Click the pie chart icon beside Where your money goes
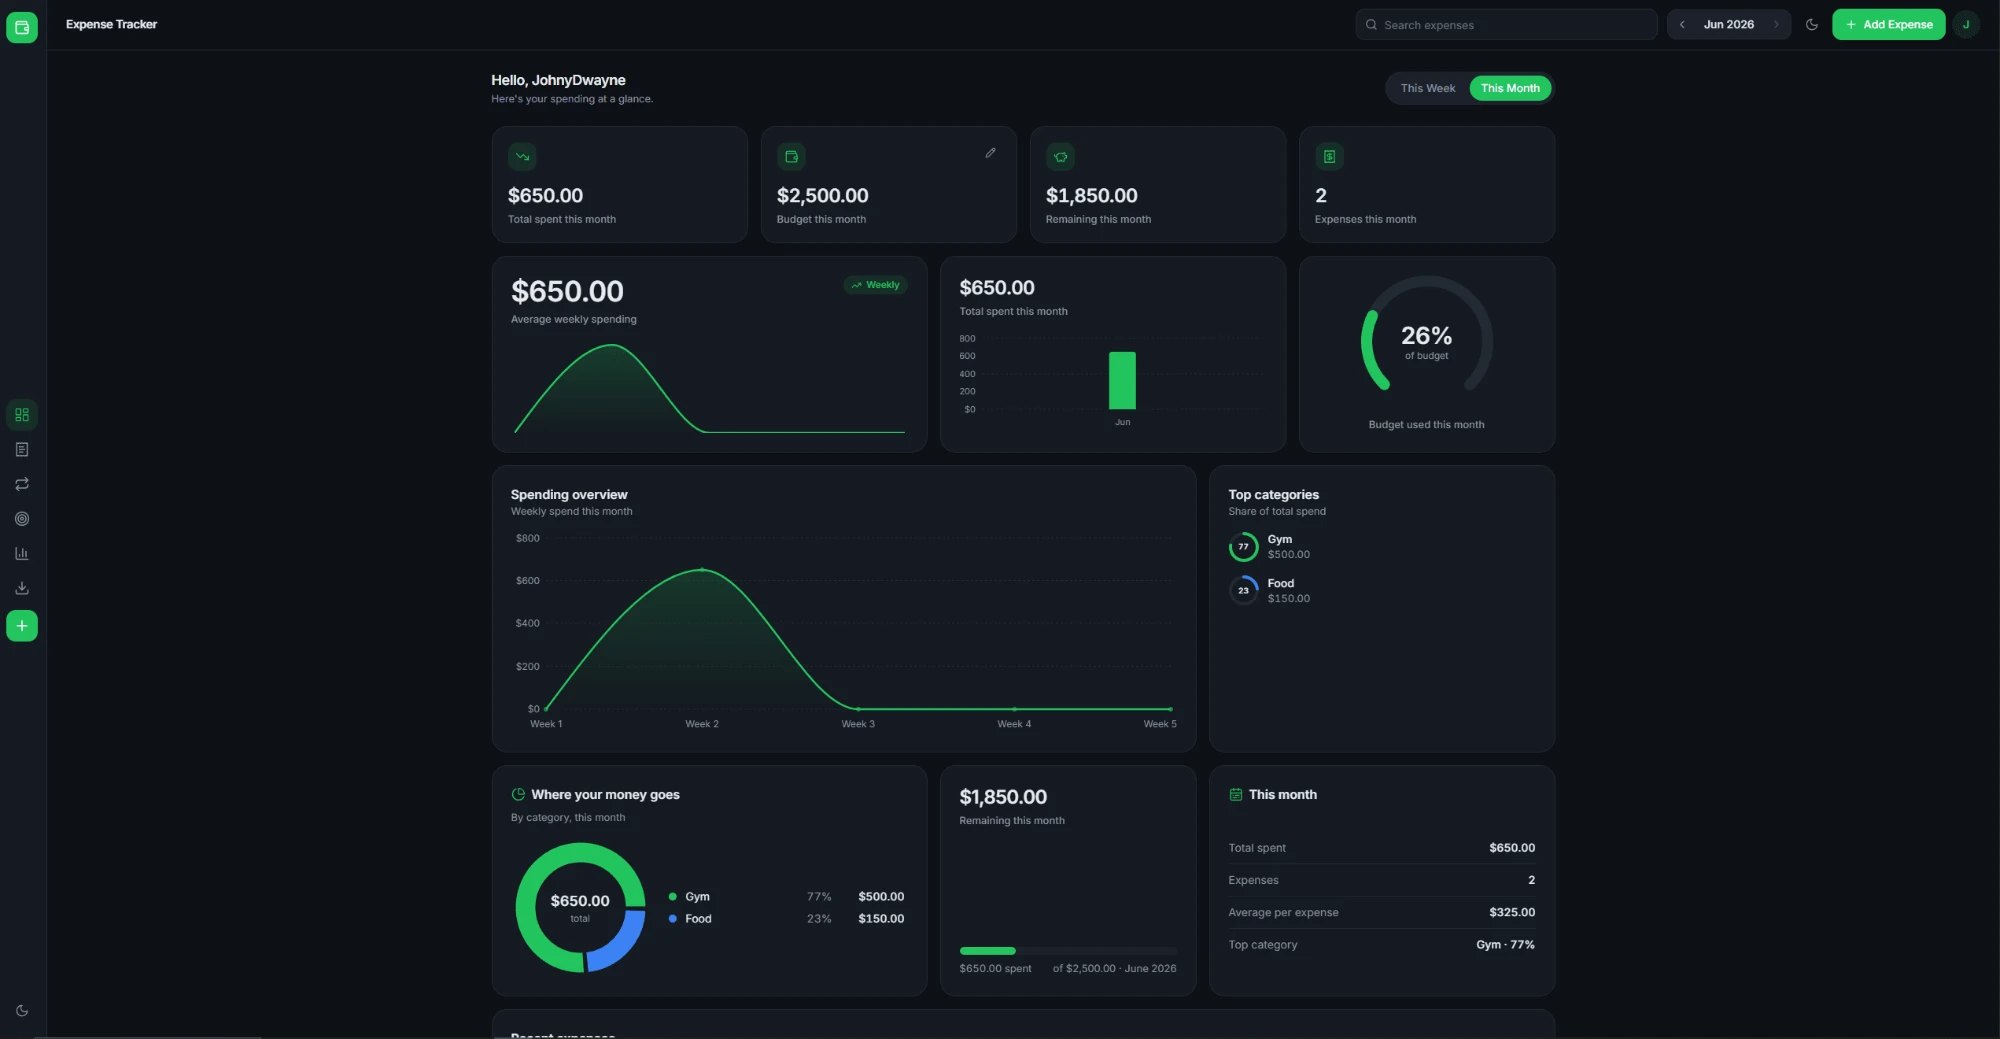The image size is (2000, 1039). 518,795
